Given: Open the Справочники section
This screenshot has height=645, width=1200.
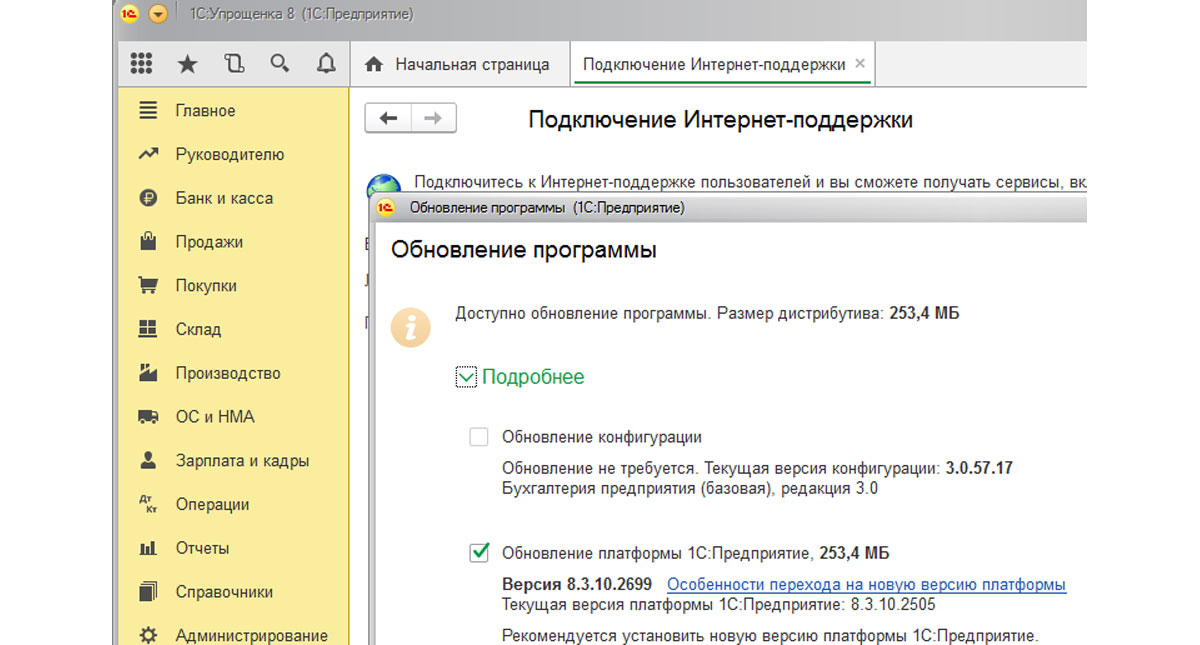Looking at the screenshot, I should click(x=233, y=592).
